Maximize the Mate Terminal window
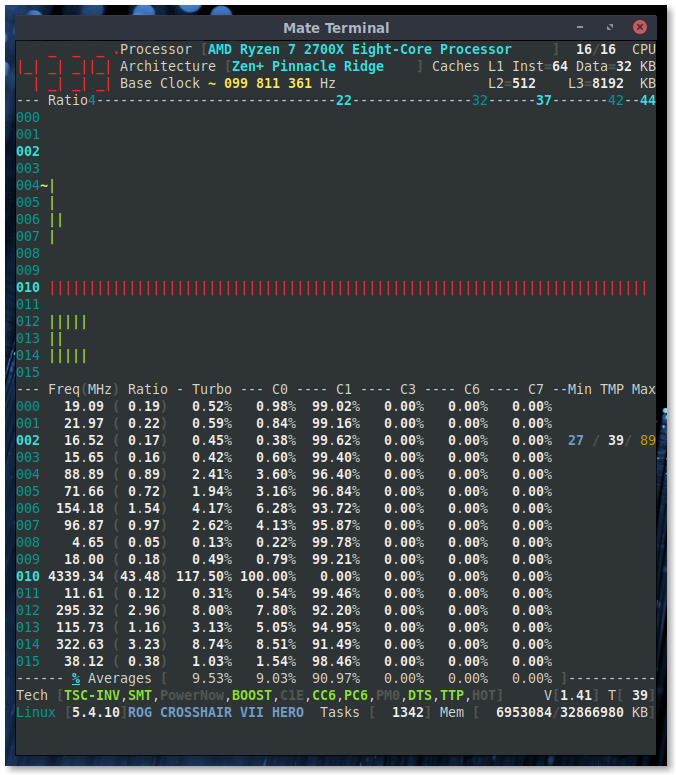The width and height of the screenshot is (676, 775). click(x=610, y=27)
